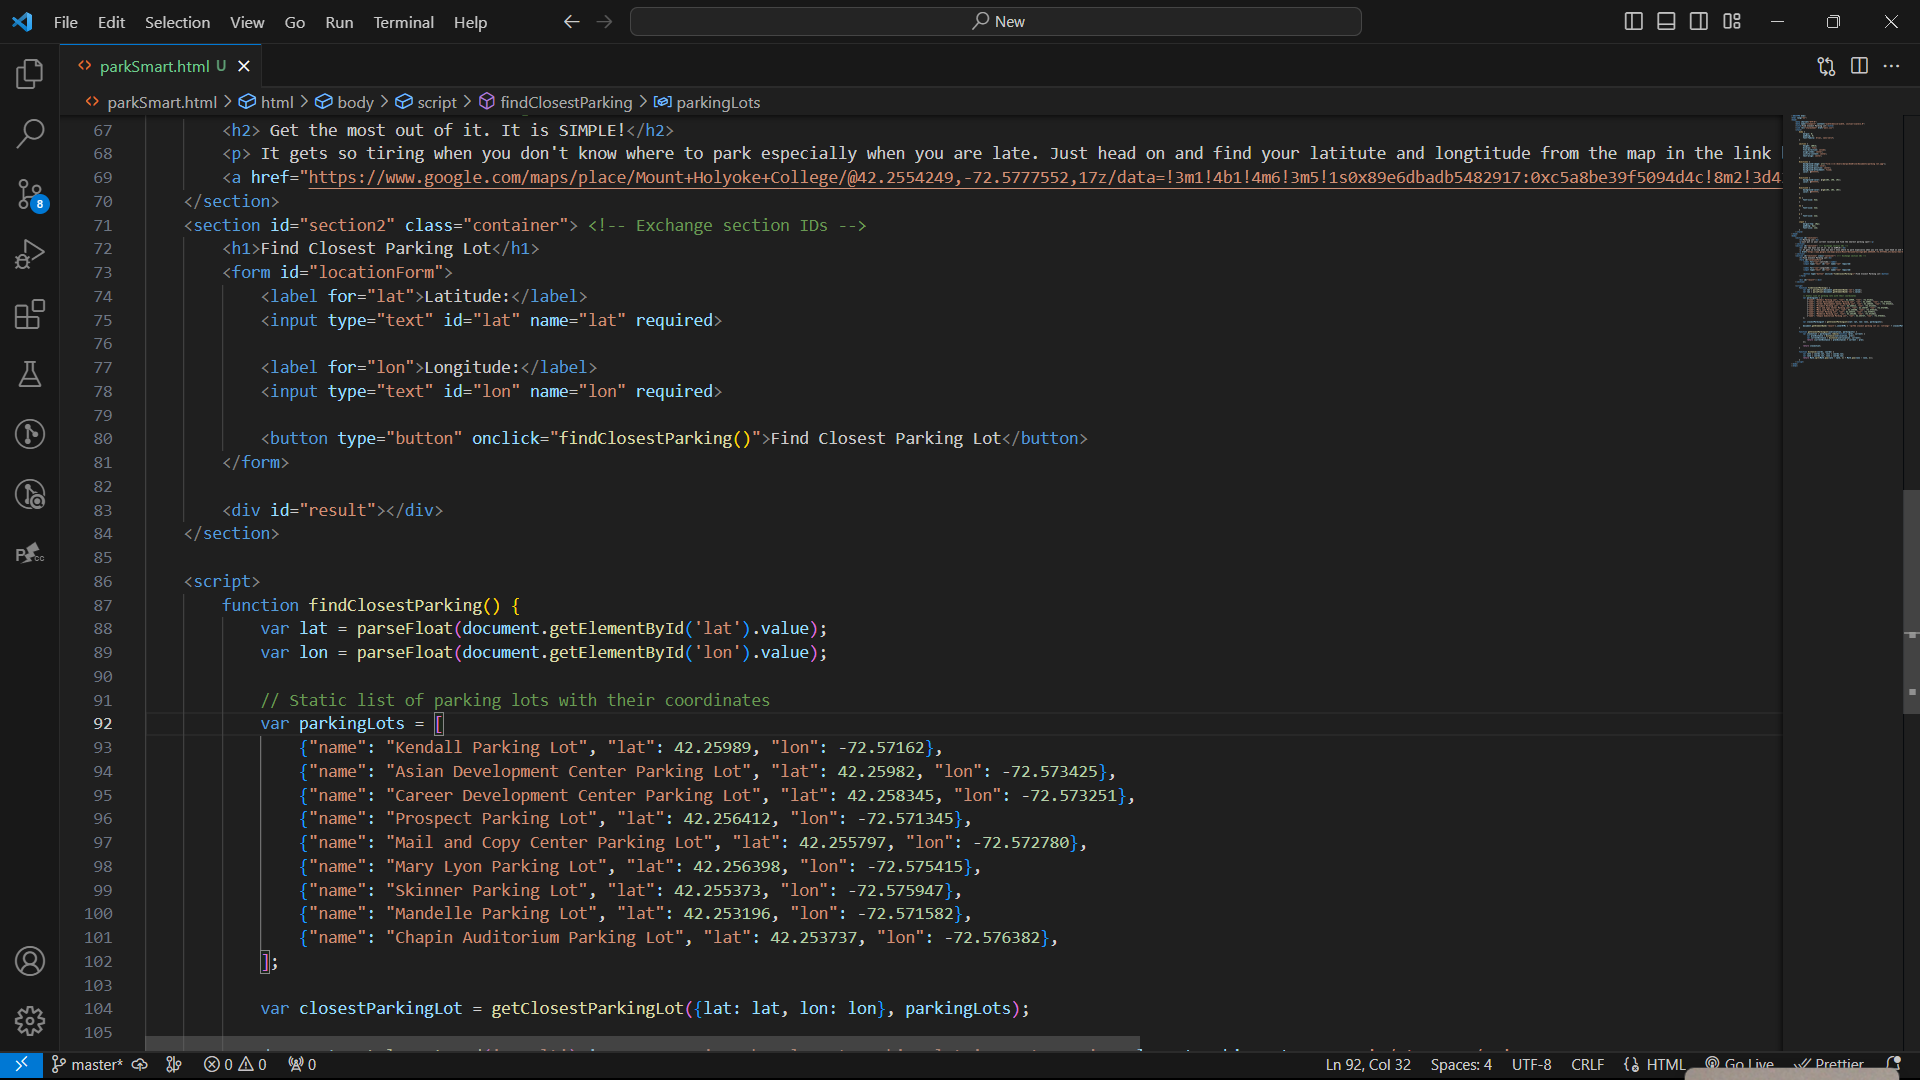Open Source Control view with badge
Viewport: 1920px width, 1080px height.
click(30, 194)
